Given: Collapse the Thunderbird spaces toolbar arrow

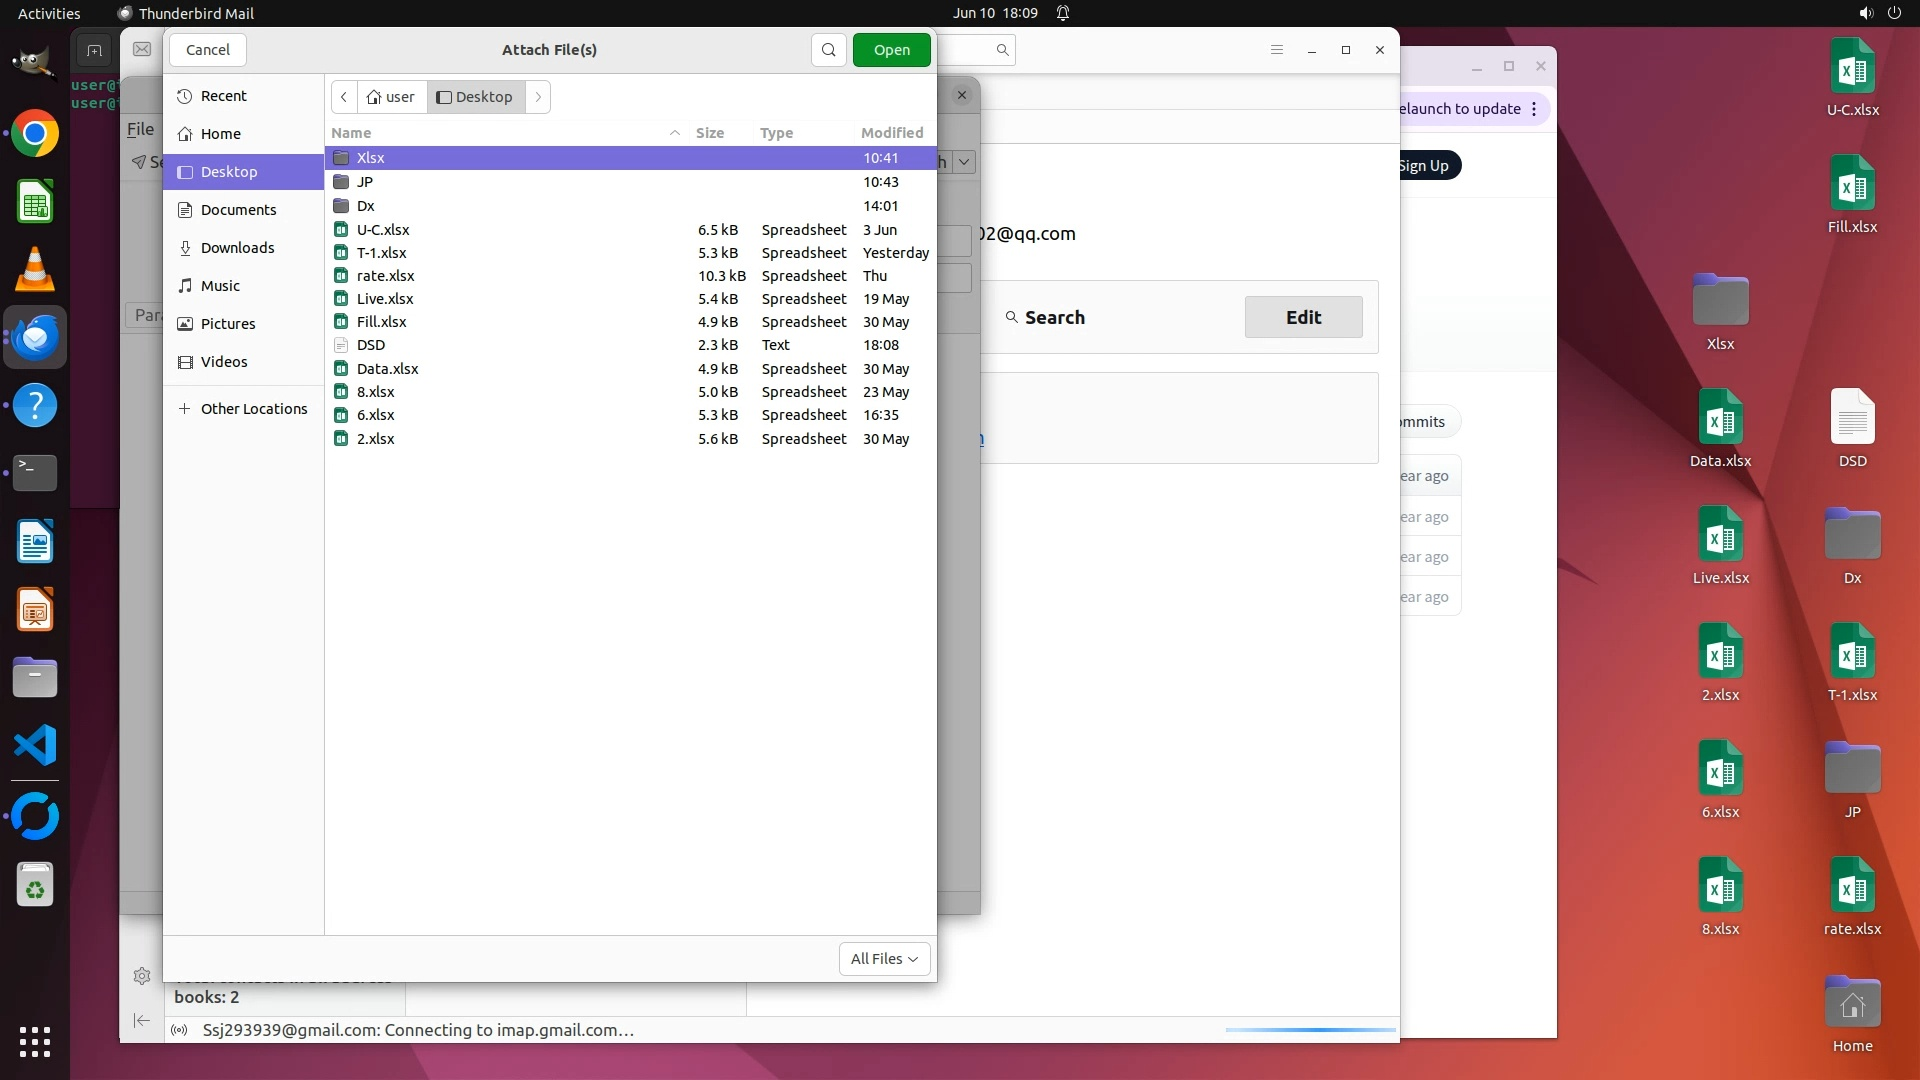Looking at the screenshot, I should pyautogui.click(x=142, y=1020).
